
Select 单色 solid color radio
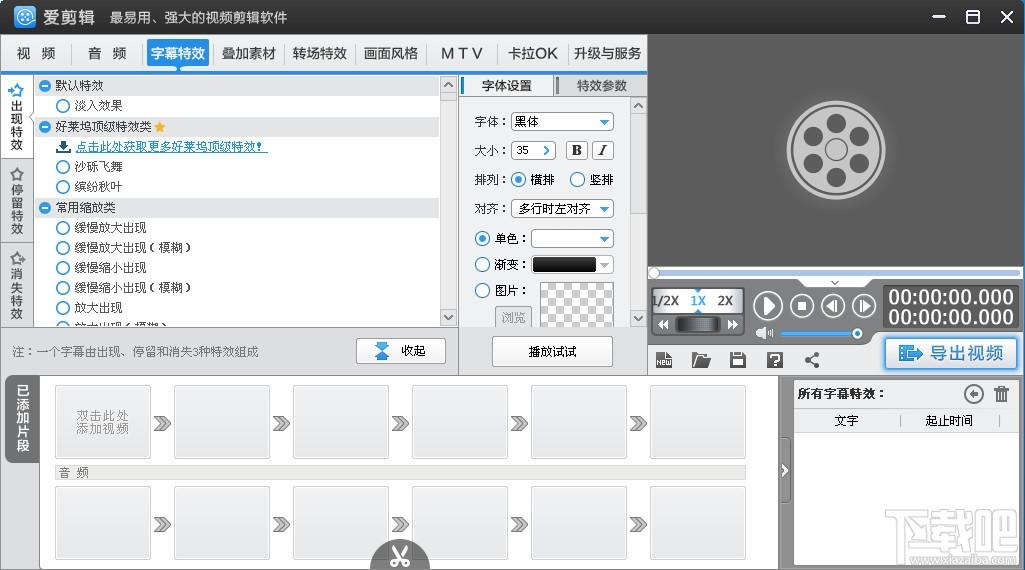click(482, 239)
